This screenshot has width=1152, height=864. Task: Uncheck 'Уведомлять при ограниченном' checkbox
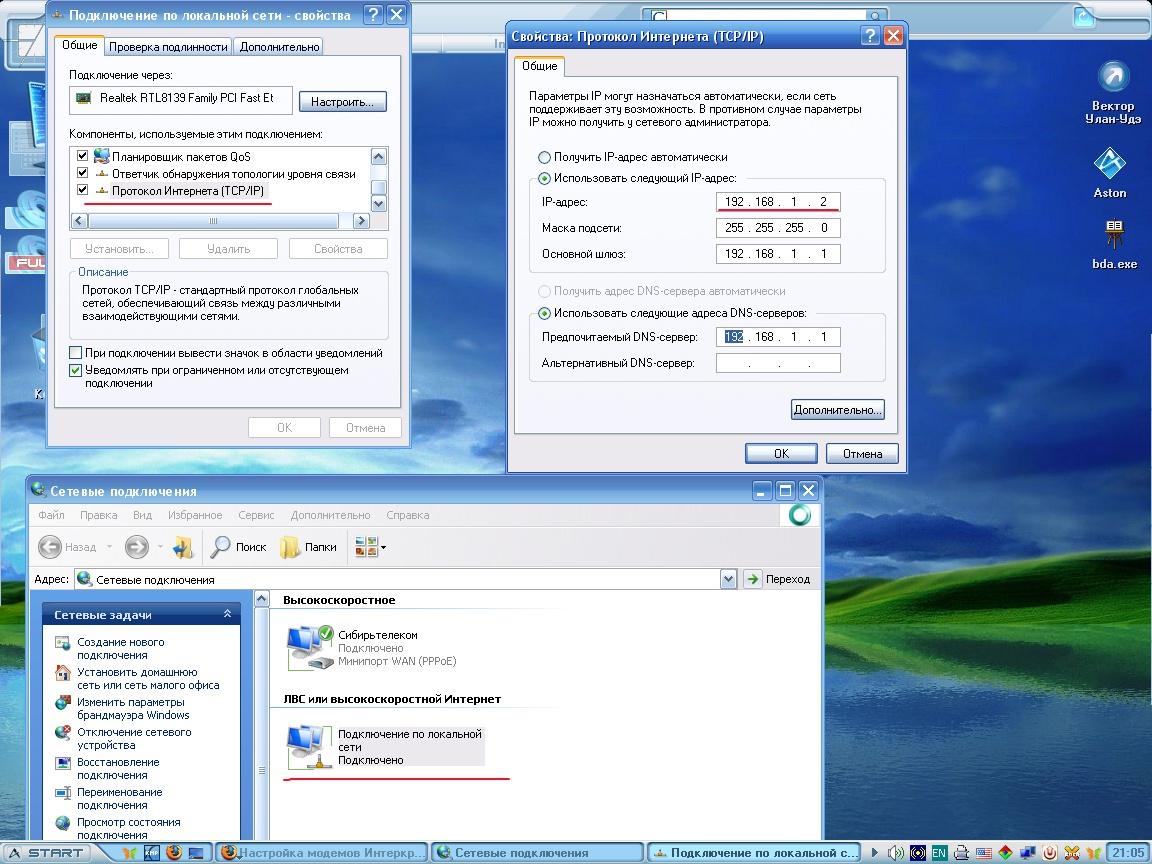pos(76,370)
